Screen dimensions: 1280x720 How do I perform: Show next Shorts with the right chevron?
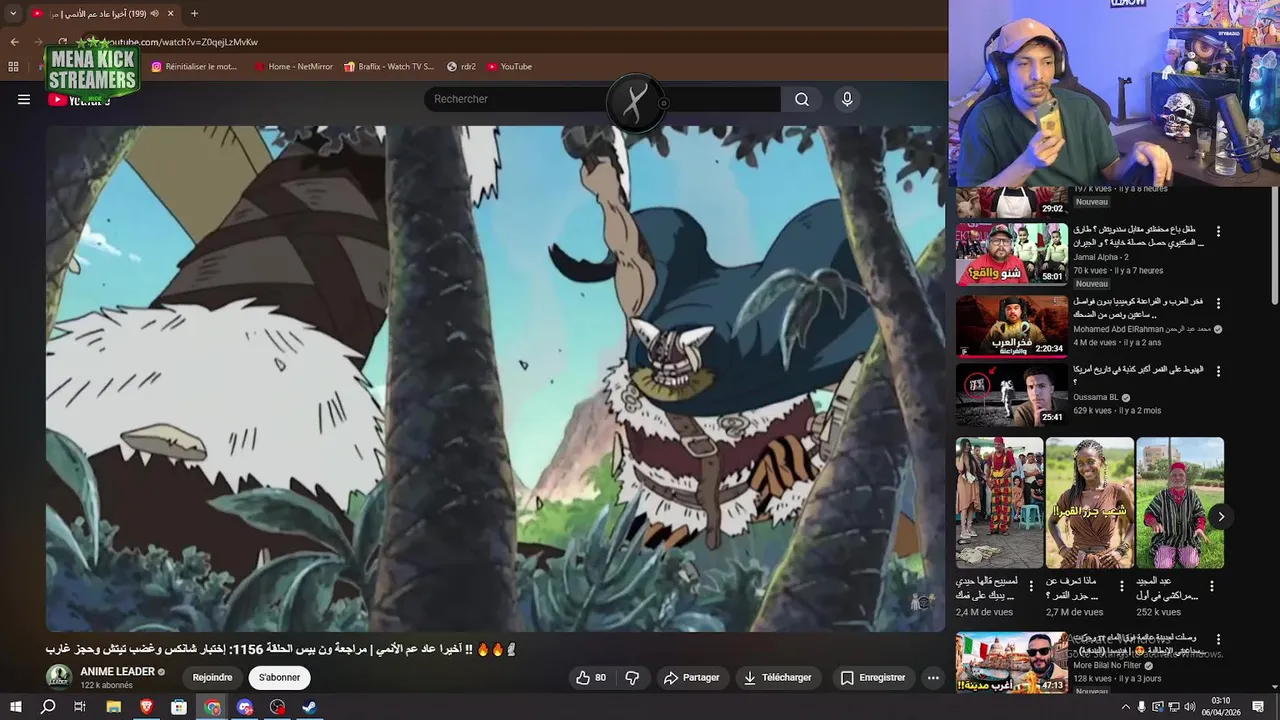(x=1221, y=517)
